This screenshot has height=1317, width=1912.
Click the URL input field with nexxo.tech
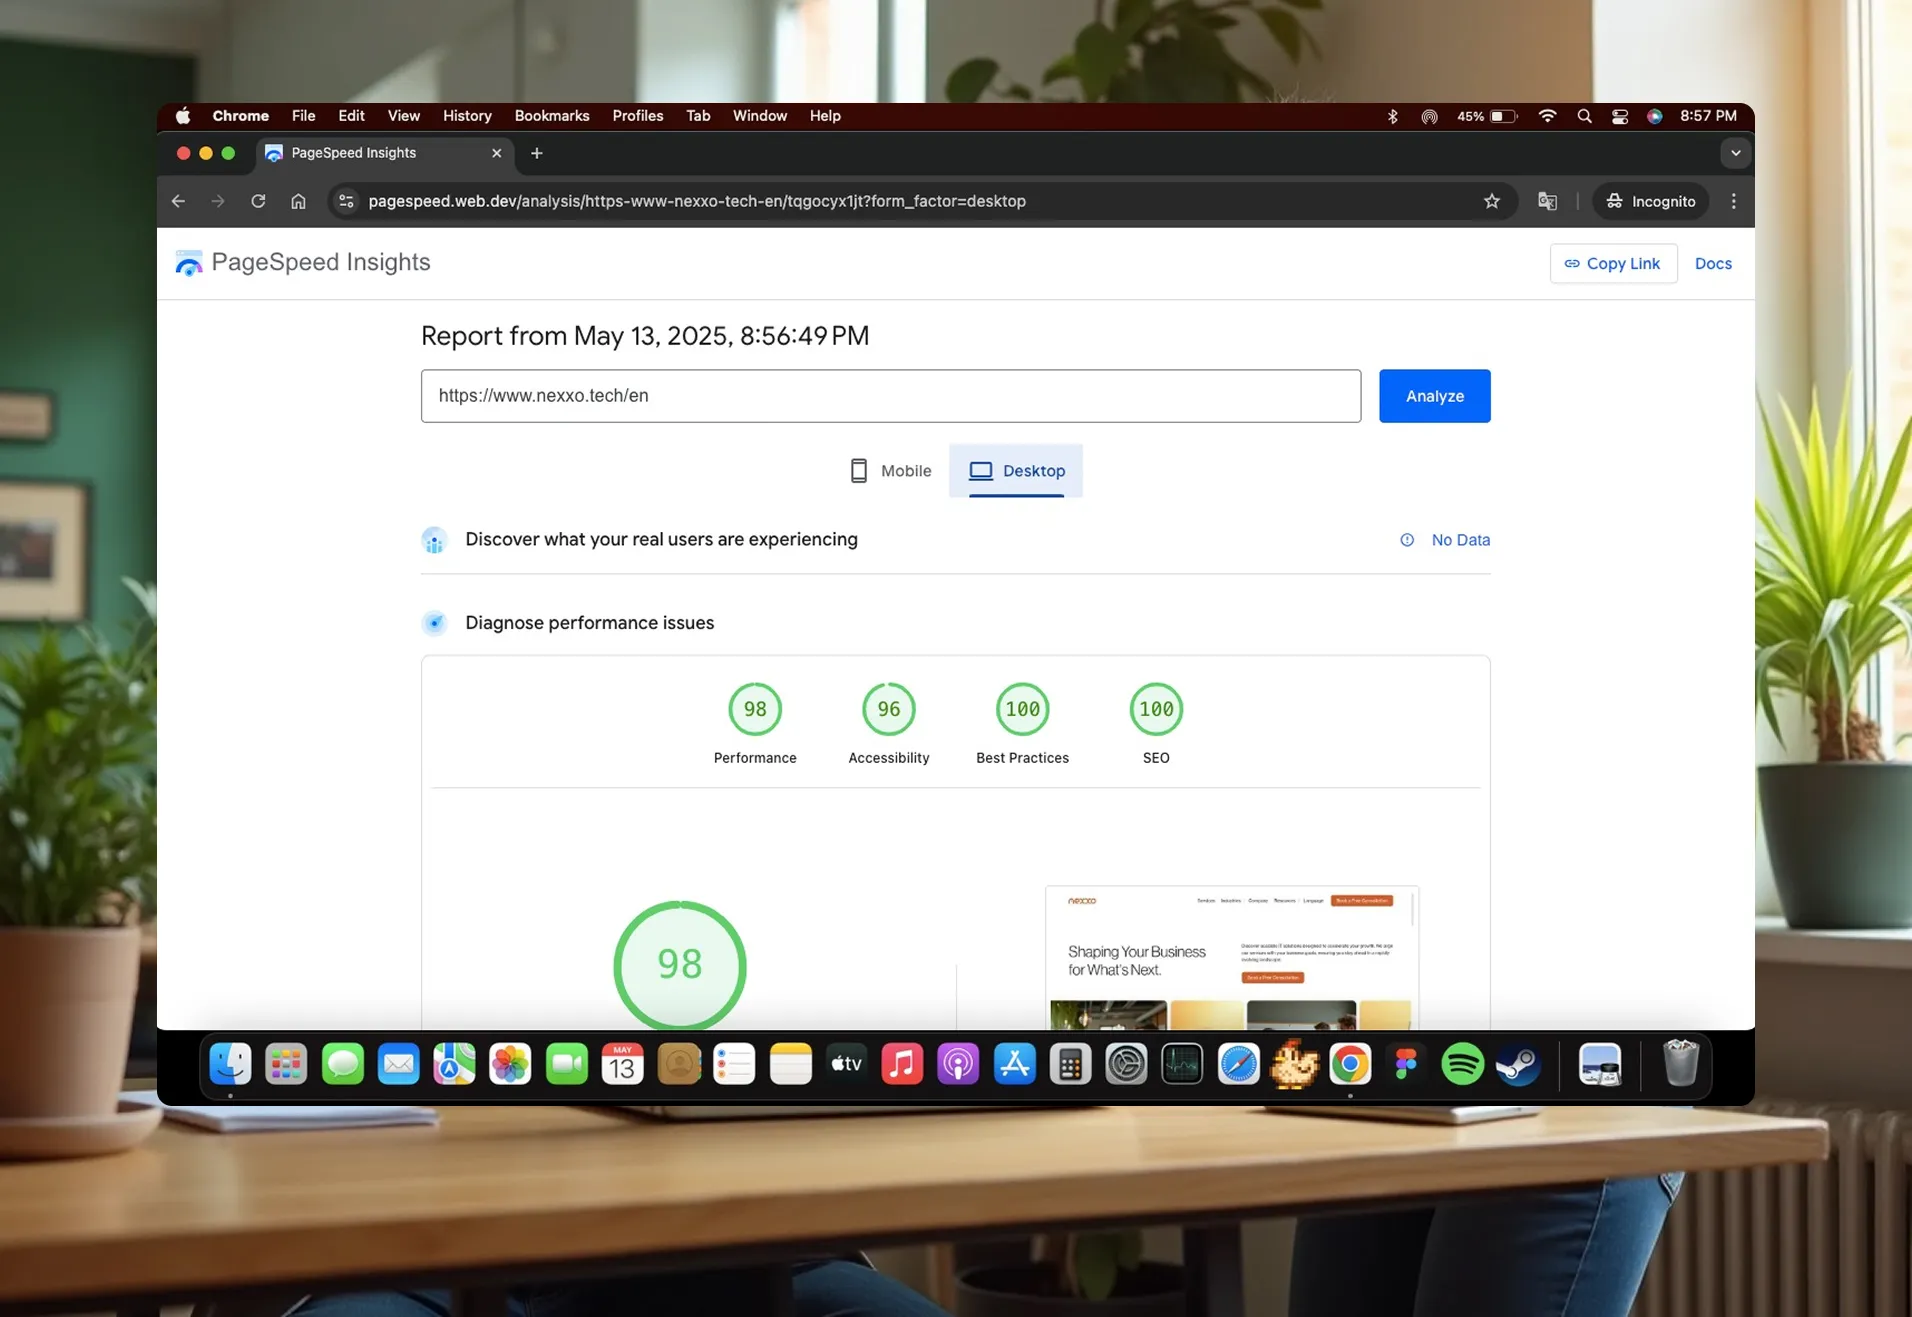[x=890, y=396]
